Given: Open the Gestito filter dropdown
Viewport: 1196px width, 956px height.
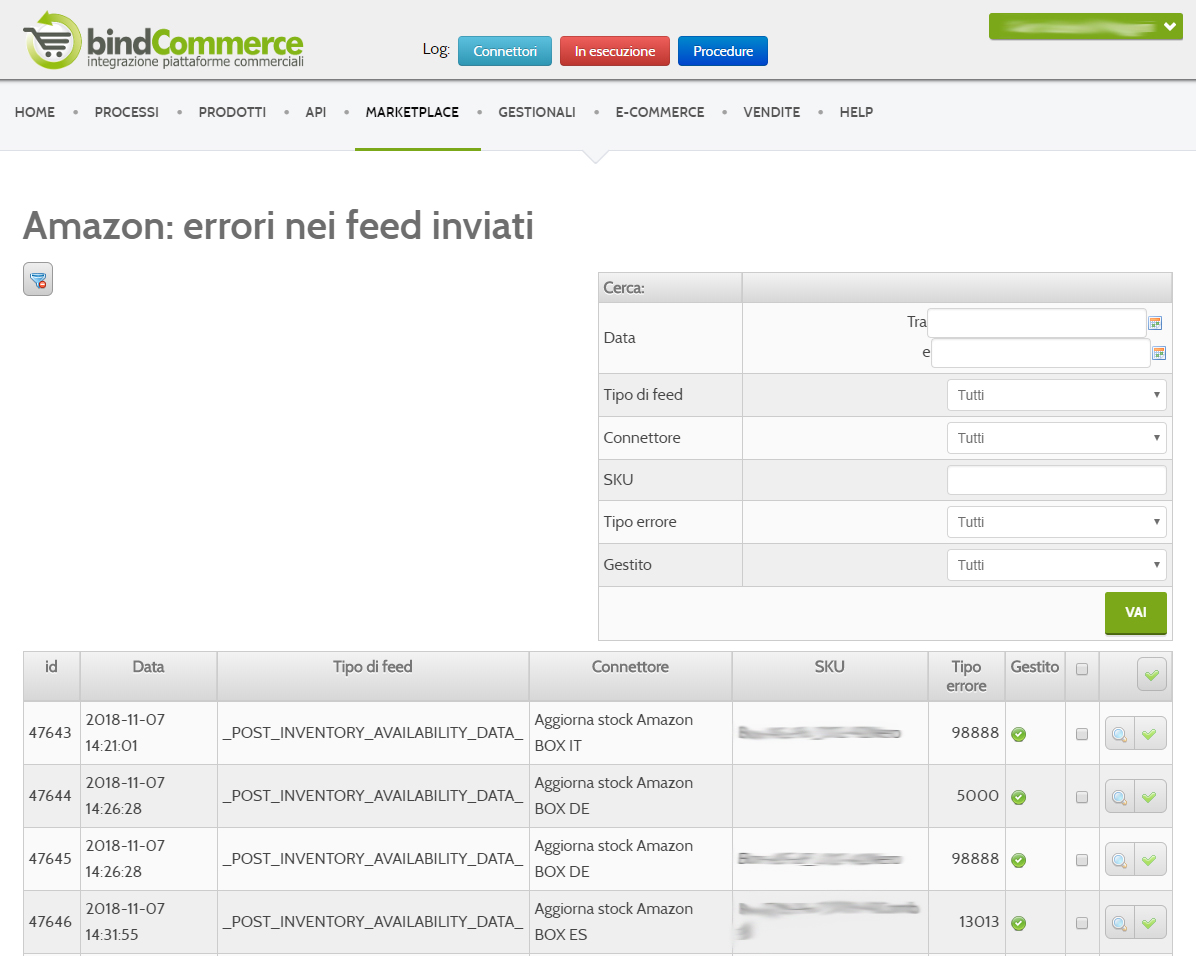Looking at the screenshot, I should [1056, 565].
